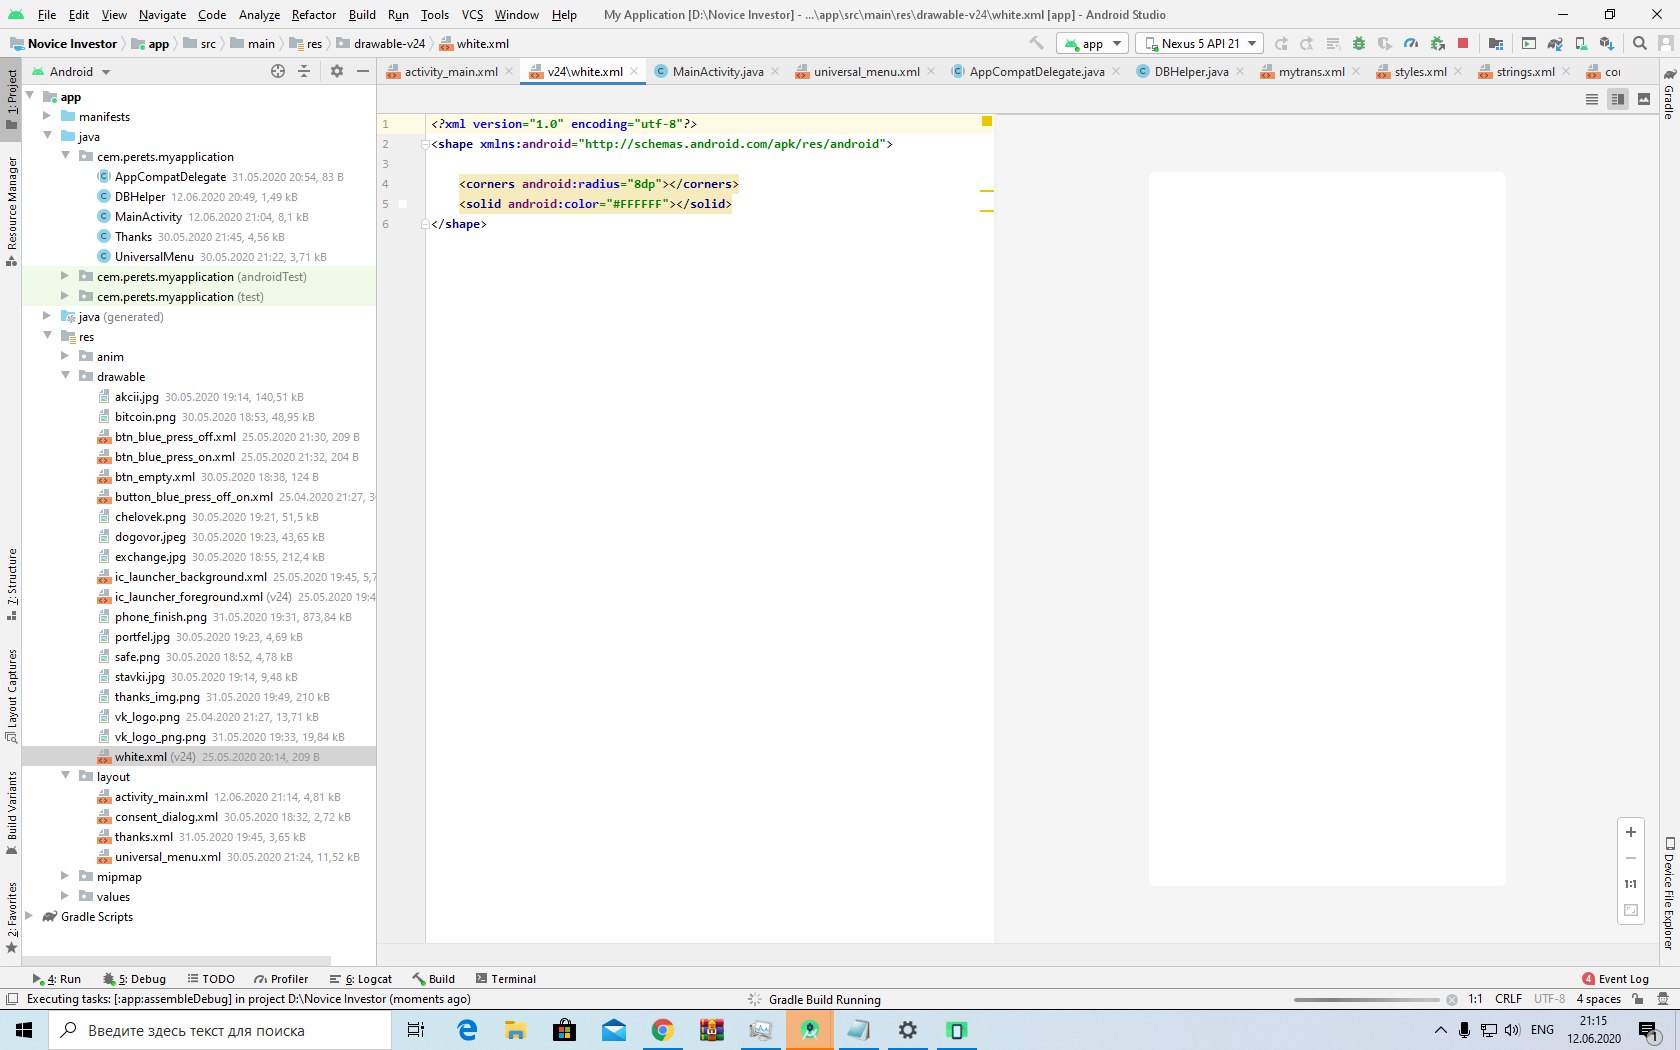This screenshot has height=1050, width=1680.
Task: Click the CRLF line separator button
Action: pos(1508,999)
